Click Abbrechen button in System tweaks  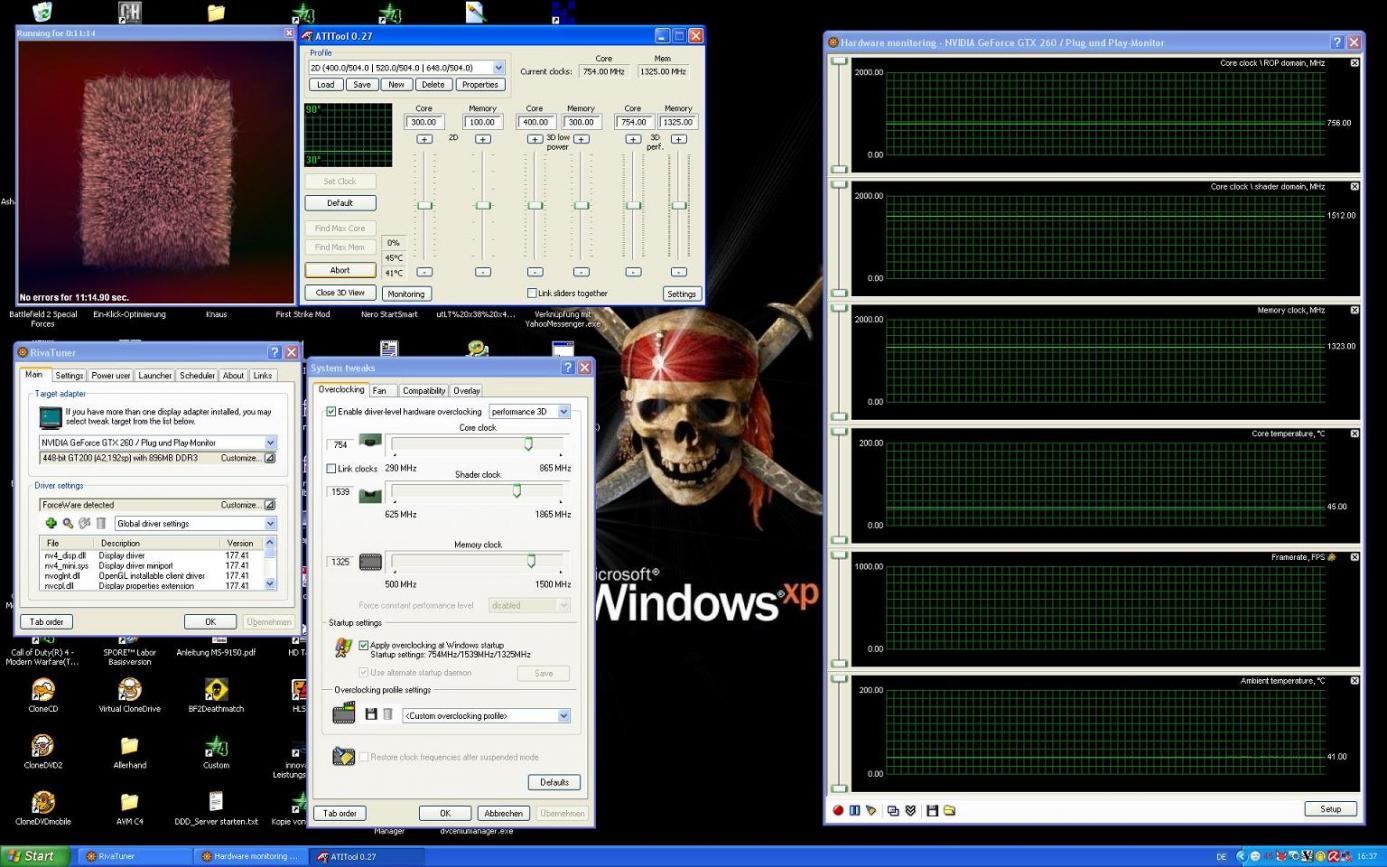(x=503, y=813)
